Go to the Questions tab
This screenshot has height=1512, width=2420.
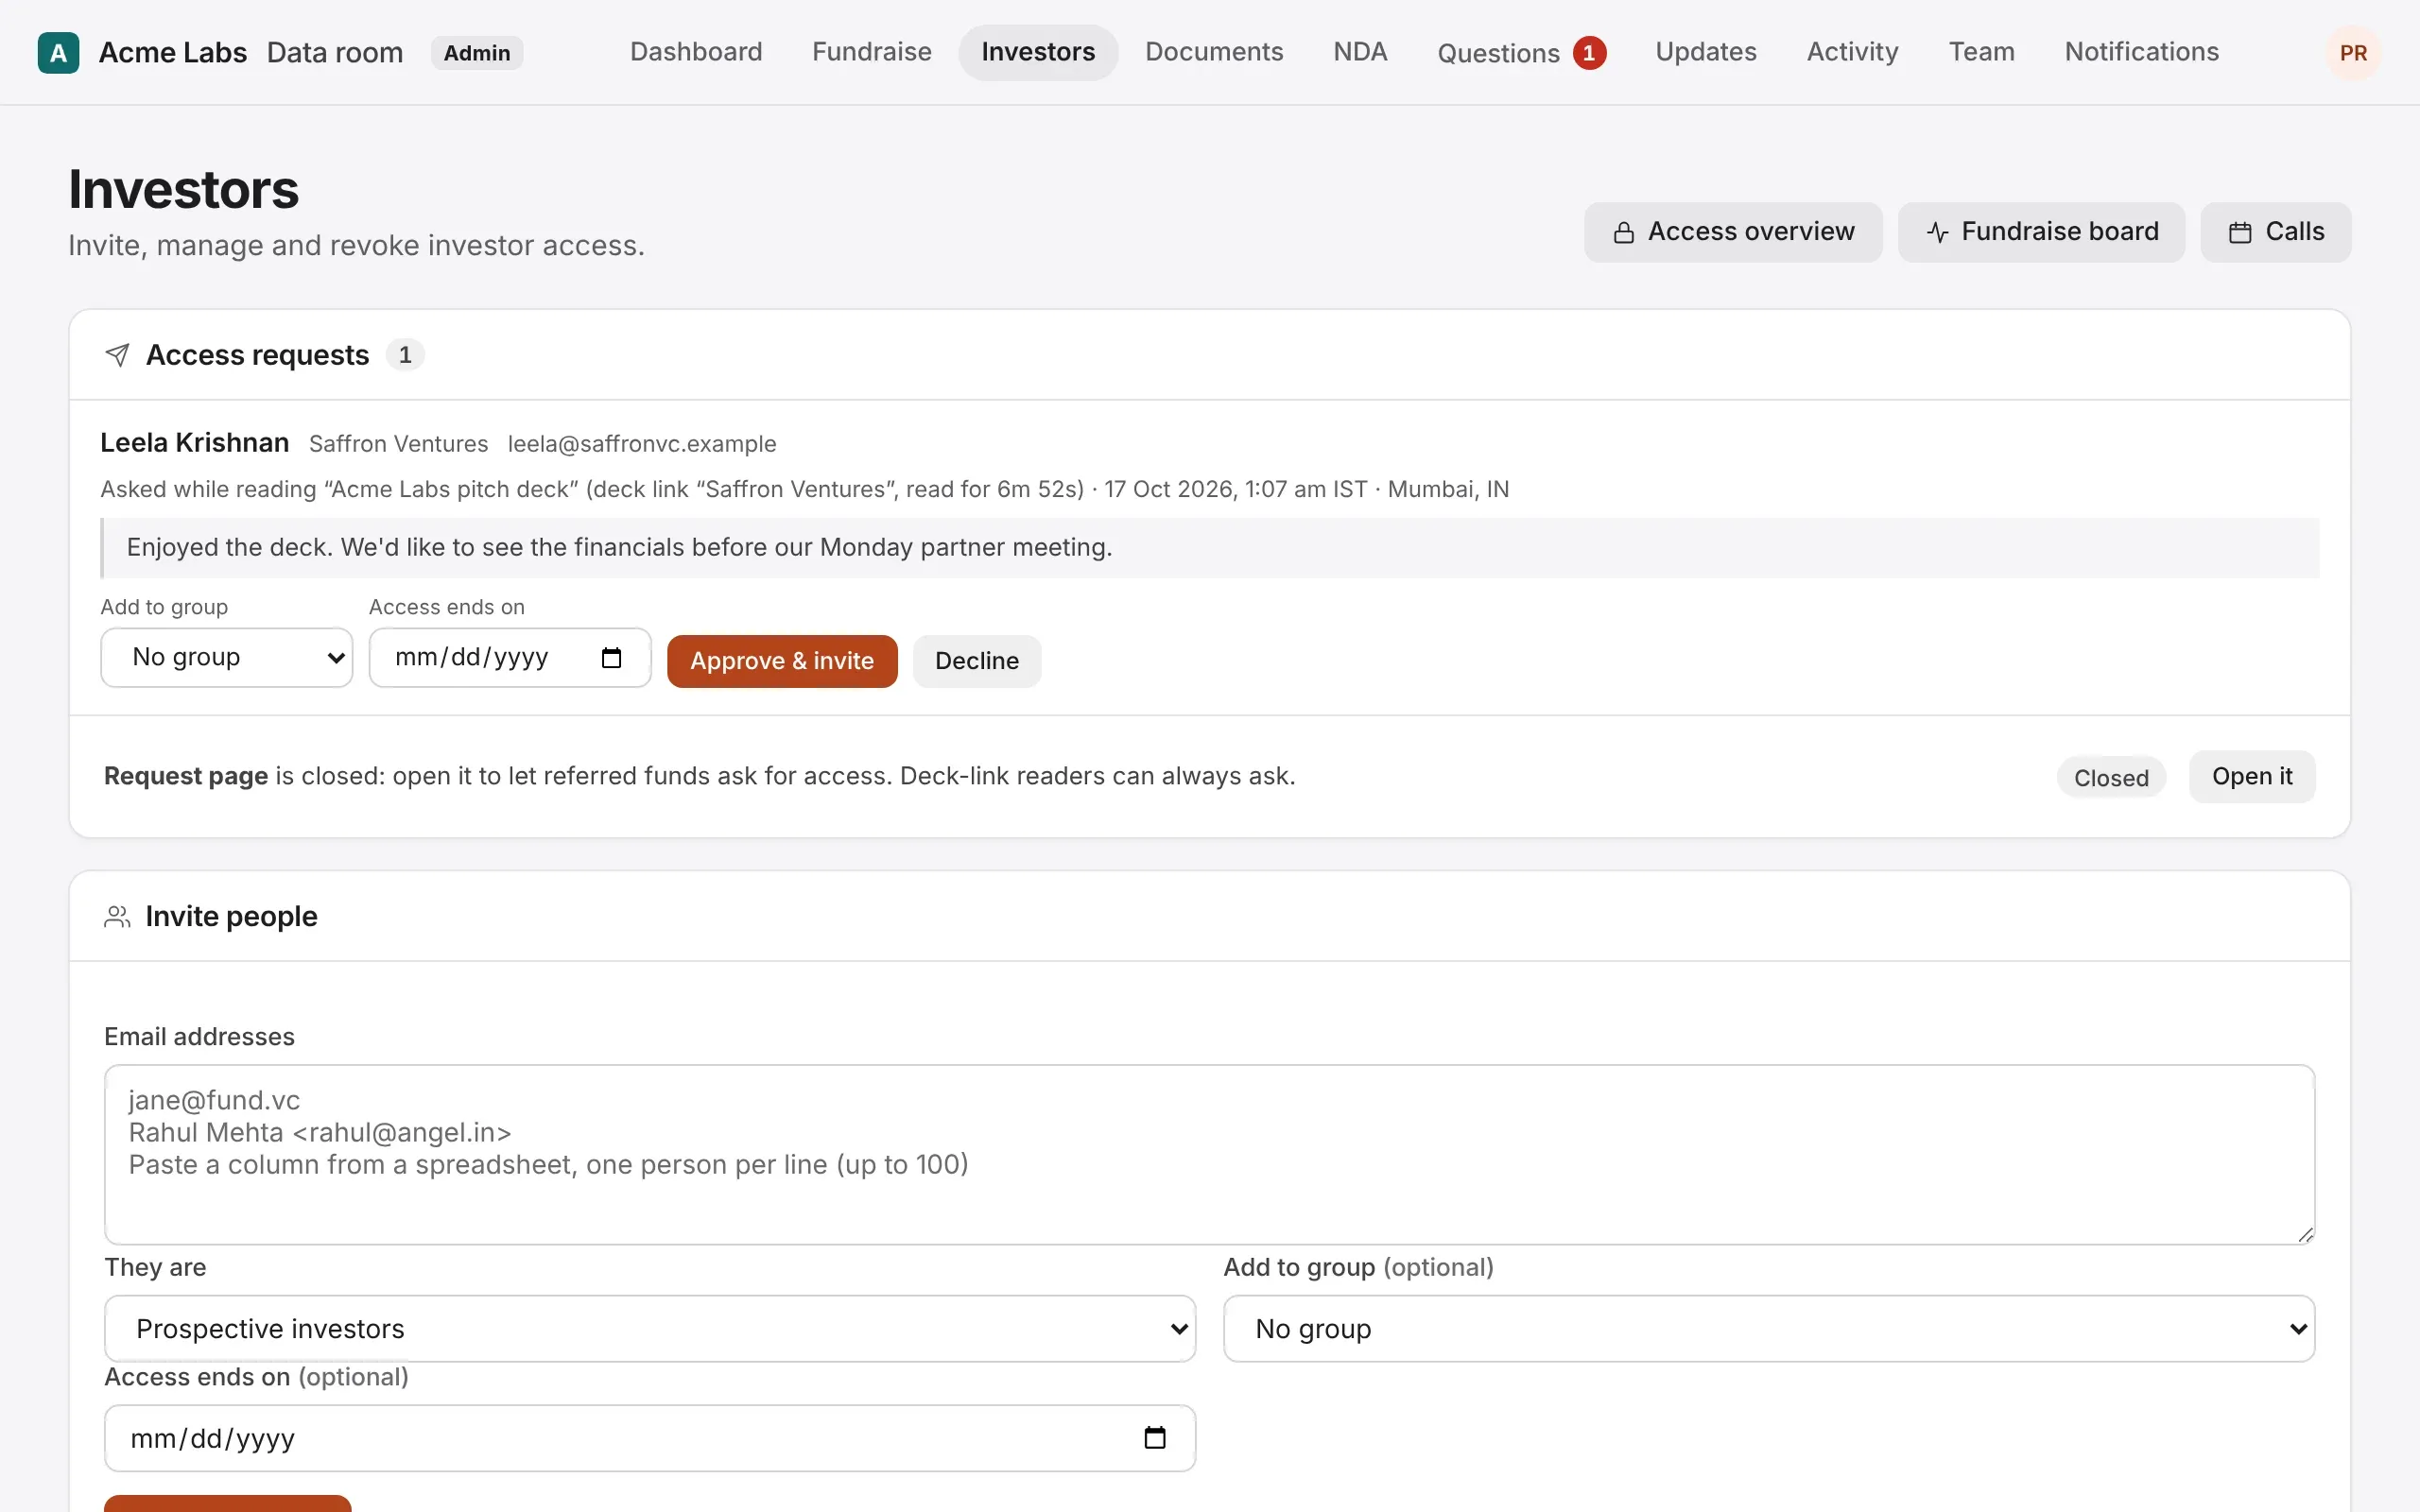(x=1521, y=52)
